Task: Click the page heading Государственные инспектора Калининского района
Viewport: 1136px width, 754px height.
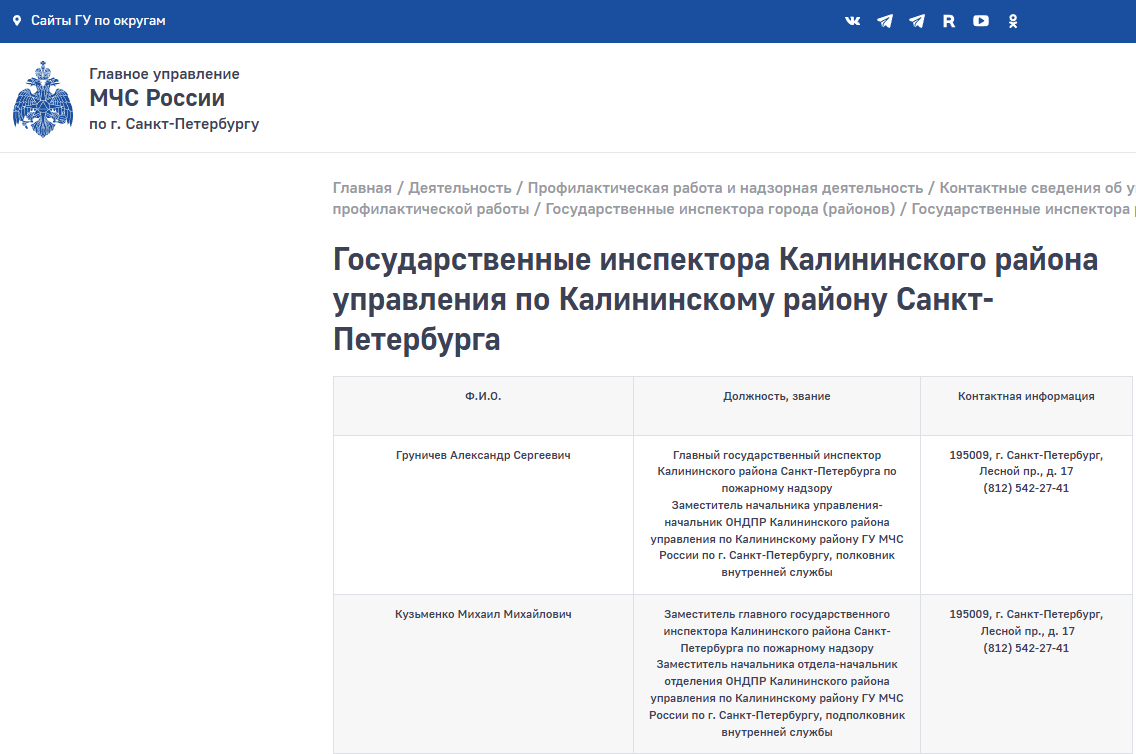Action: pos(715,299)
